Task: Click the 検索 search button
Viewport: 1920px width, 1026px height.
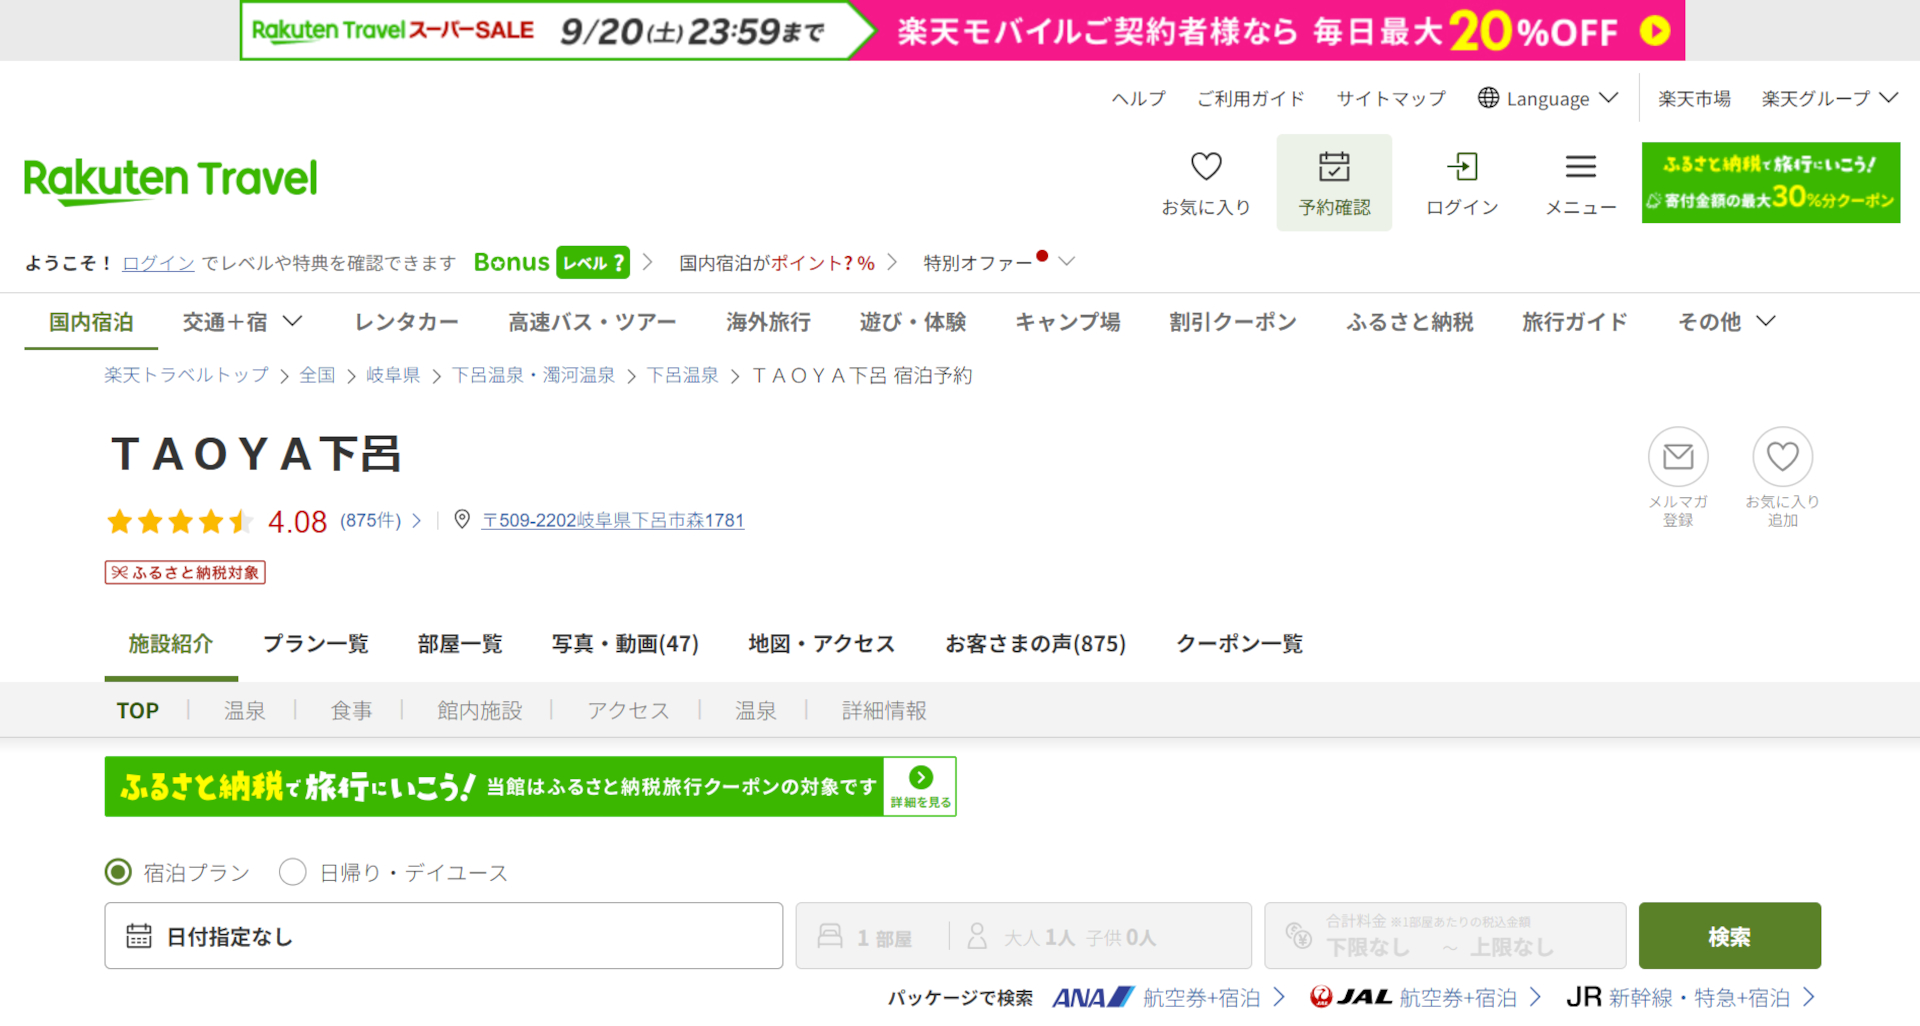Action: [1729, 936]
